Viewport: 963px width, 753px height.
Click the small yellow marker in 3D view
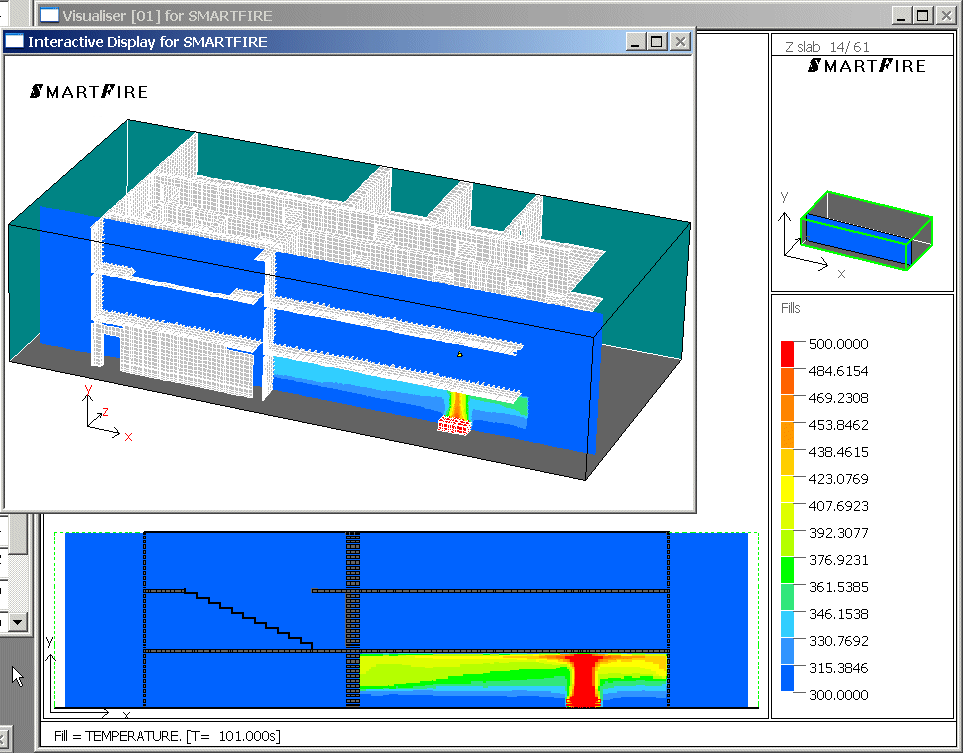click(x=459, y=354)
